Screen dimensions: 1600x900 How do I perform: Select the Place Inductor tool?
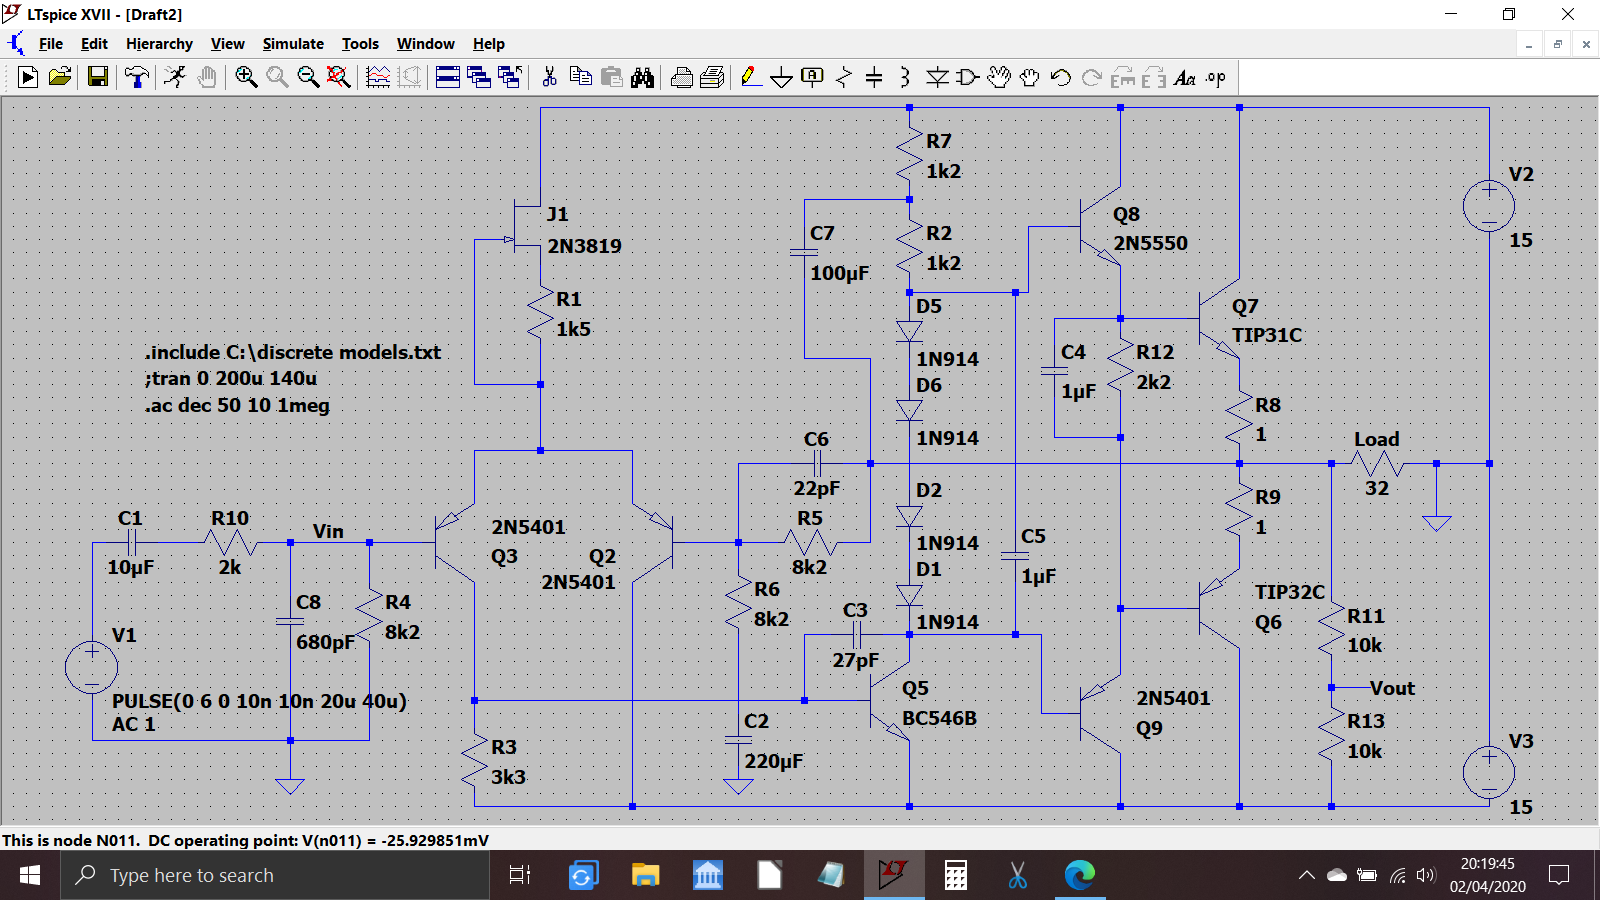tap(905, 77)
